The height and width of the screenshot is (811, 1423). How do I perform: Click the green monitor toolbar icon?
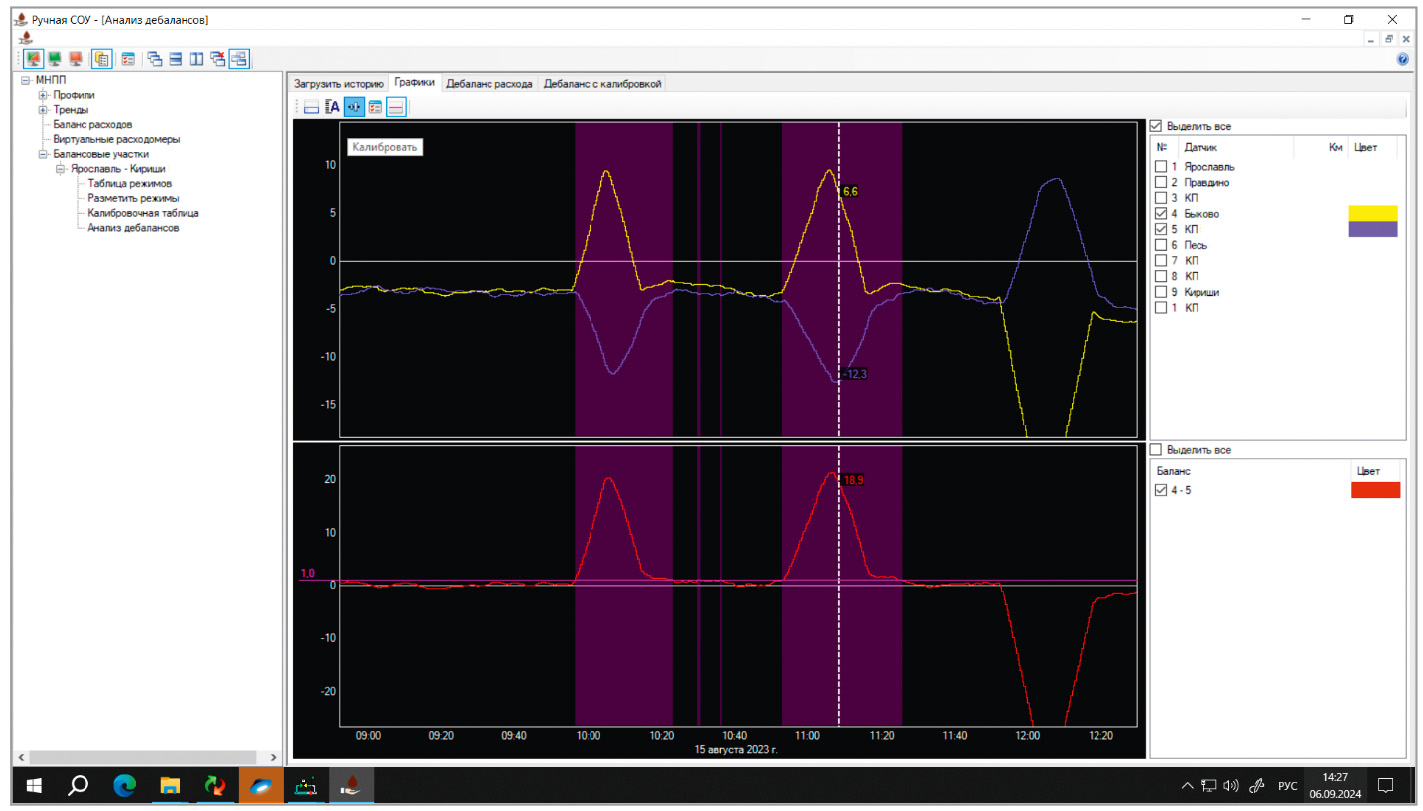[54, 59]
